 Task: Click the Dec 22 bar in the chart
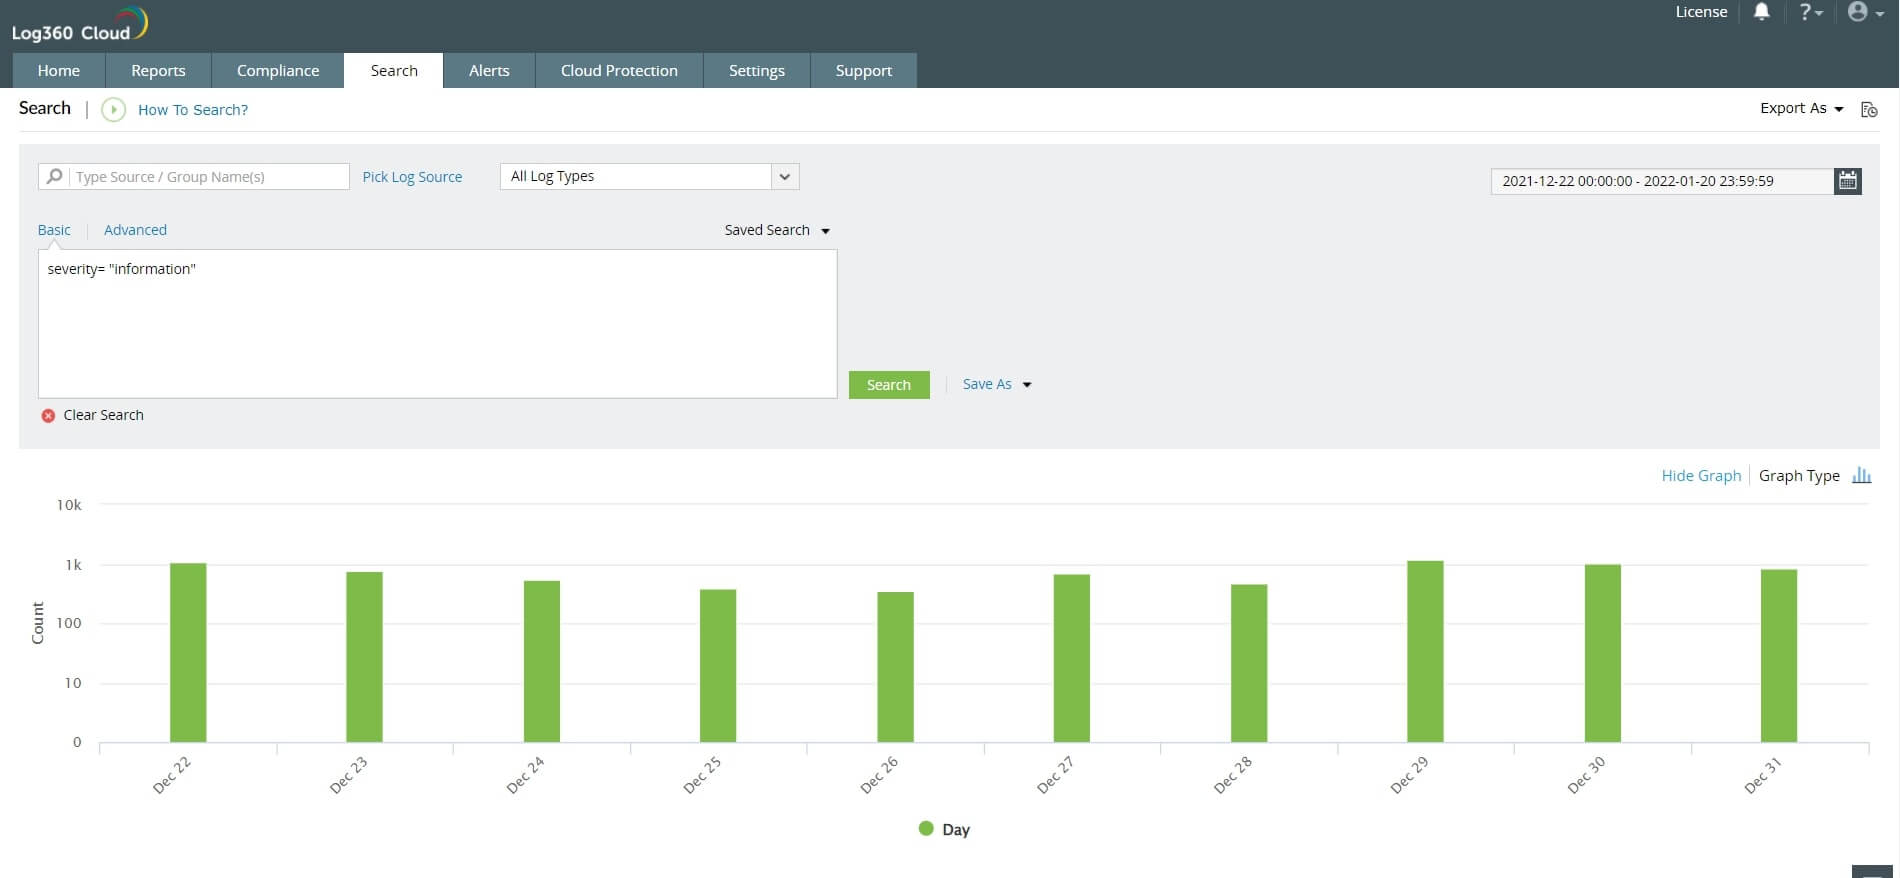[x=188, y=653]
